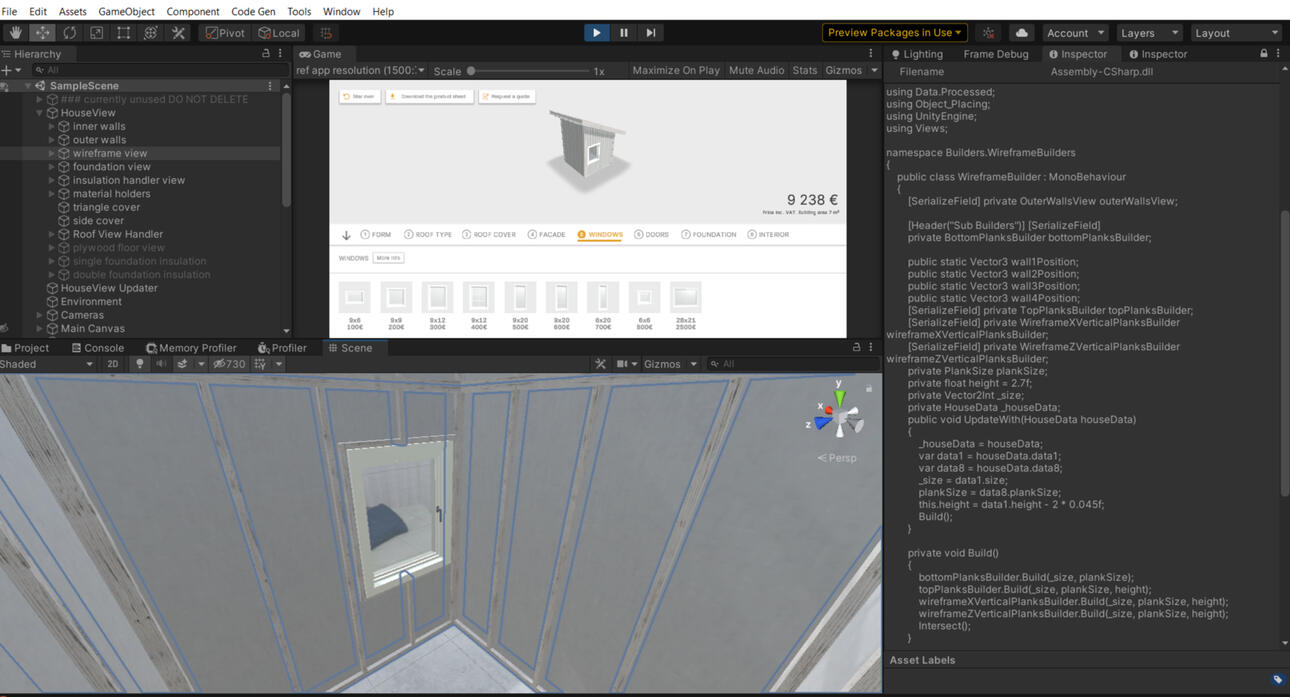
Task: Click the Stats button in Game view
Action: (804, 70)
